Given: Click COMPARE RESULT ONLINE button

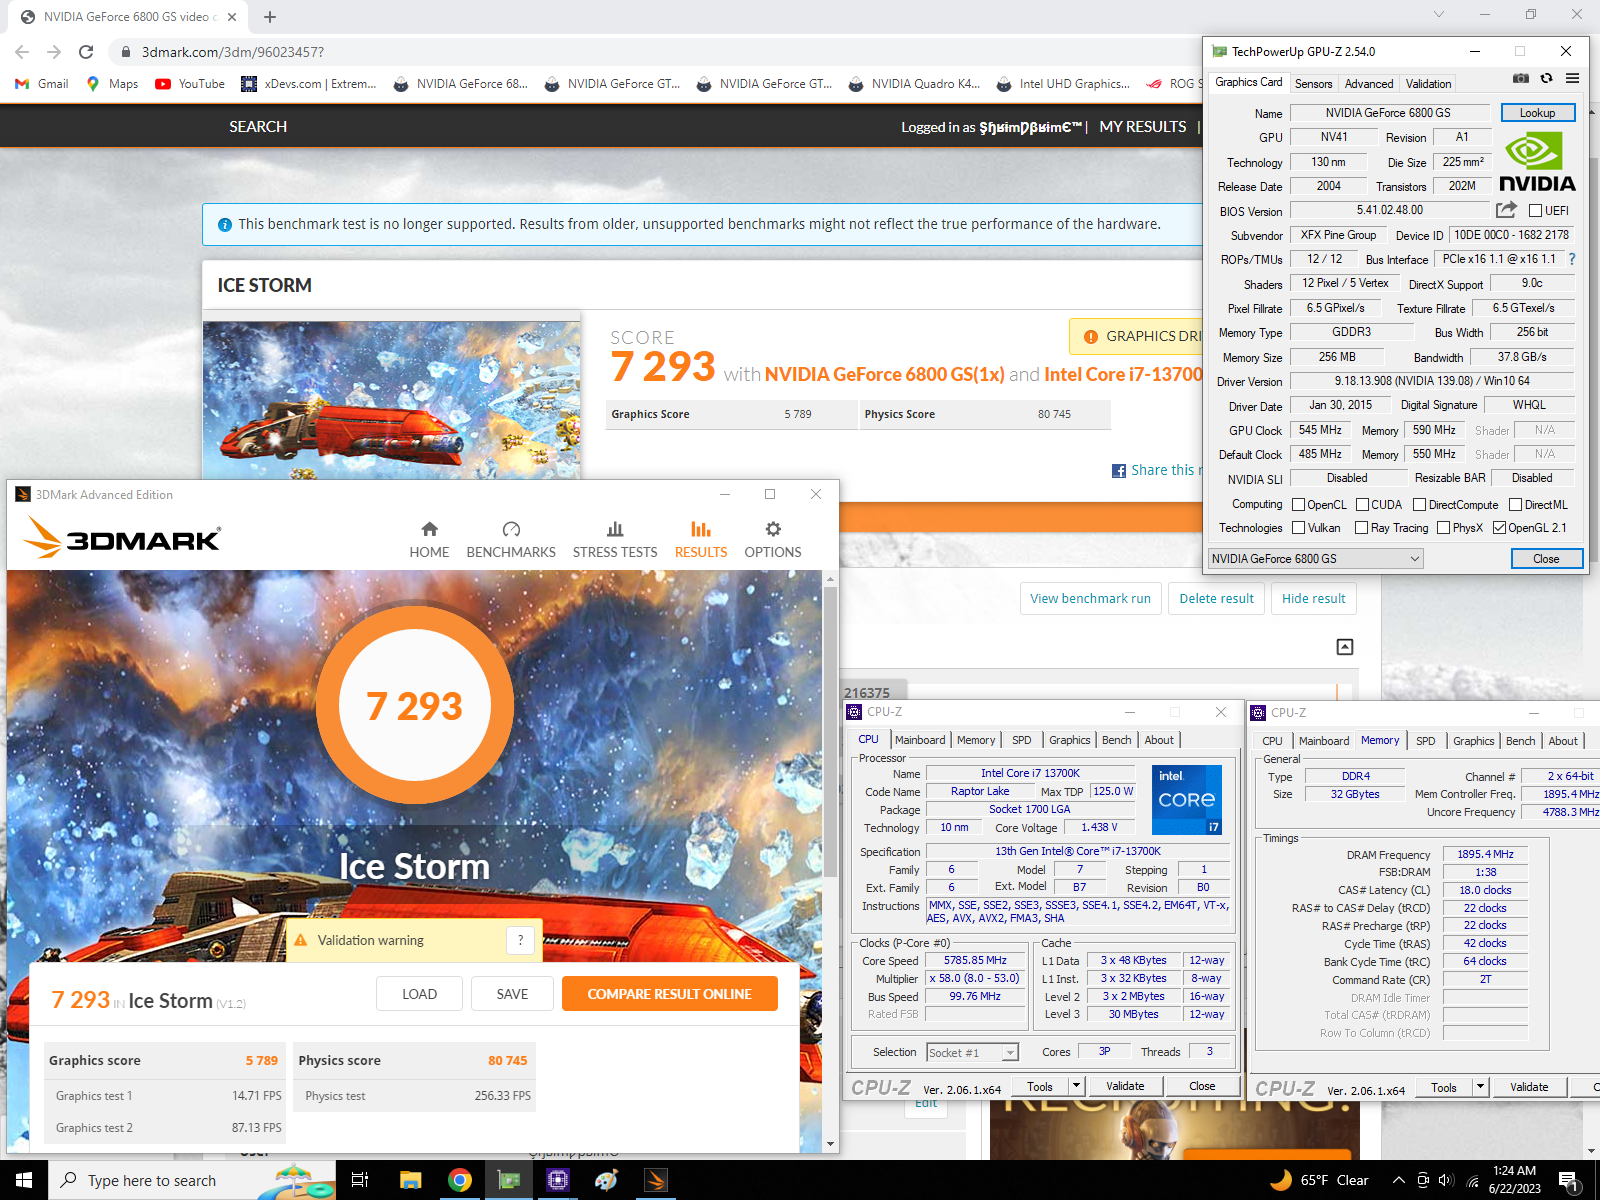Looking at the screenshot, I should 669,994.
